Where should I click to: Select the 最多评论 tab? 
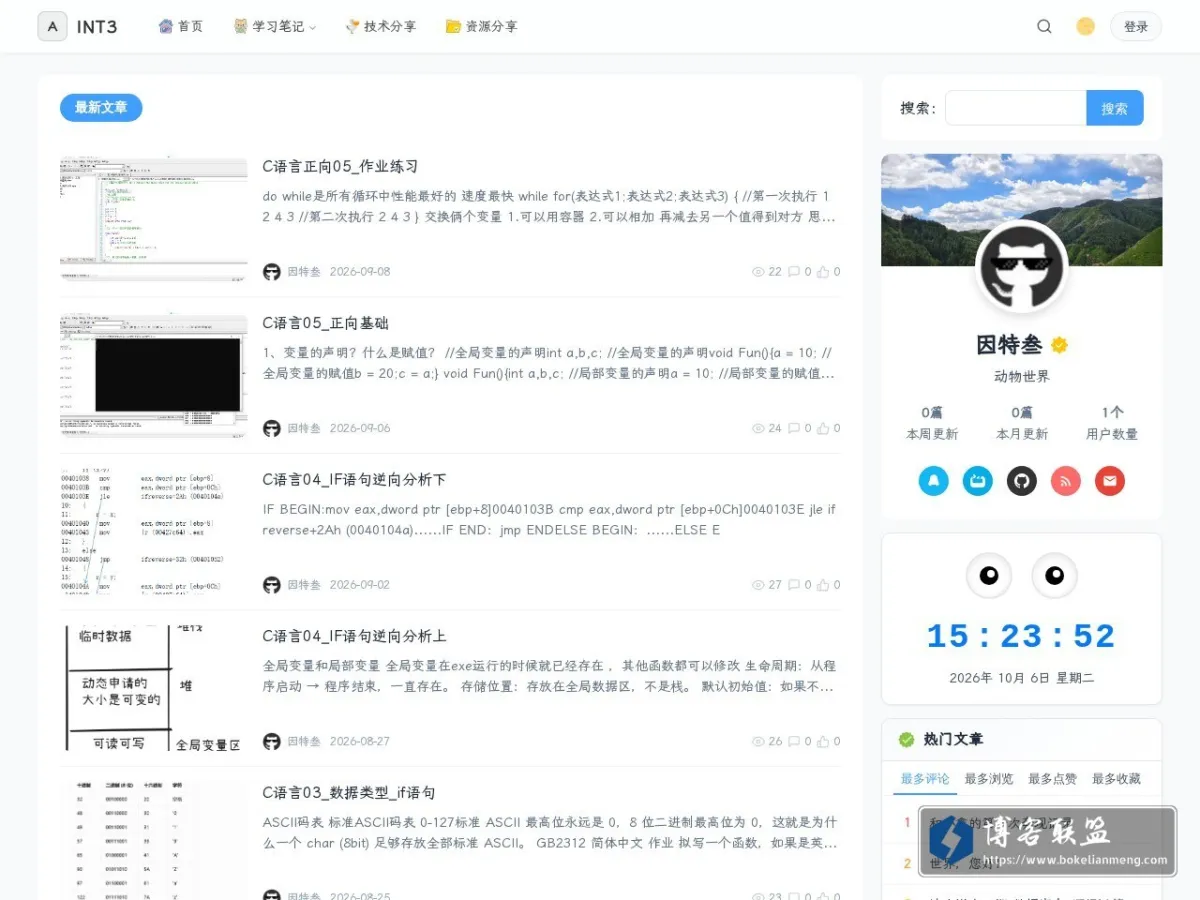pos(925,779)
